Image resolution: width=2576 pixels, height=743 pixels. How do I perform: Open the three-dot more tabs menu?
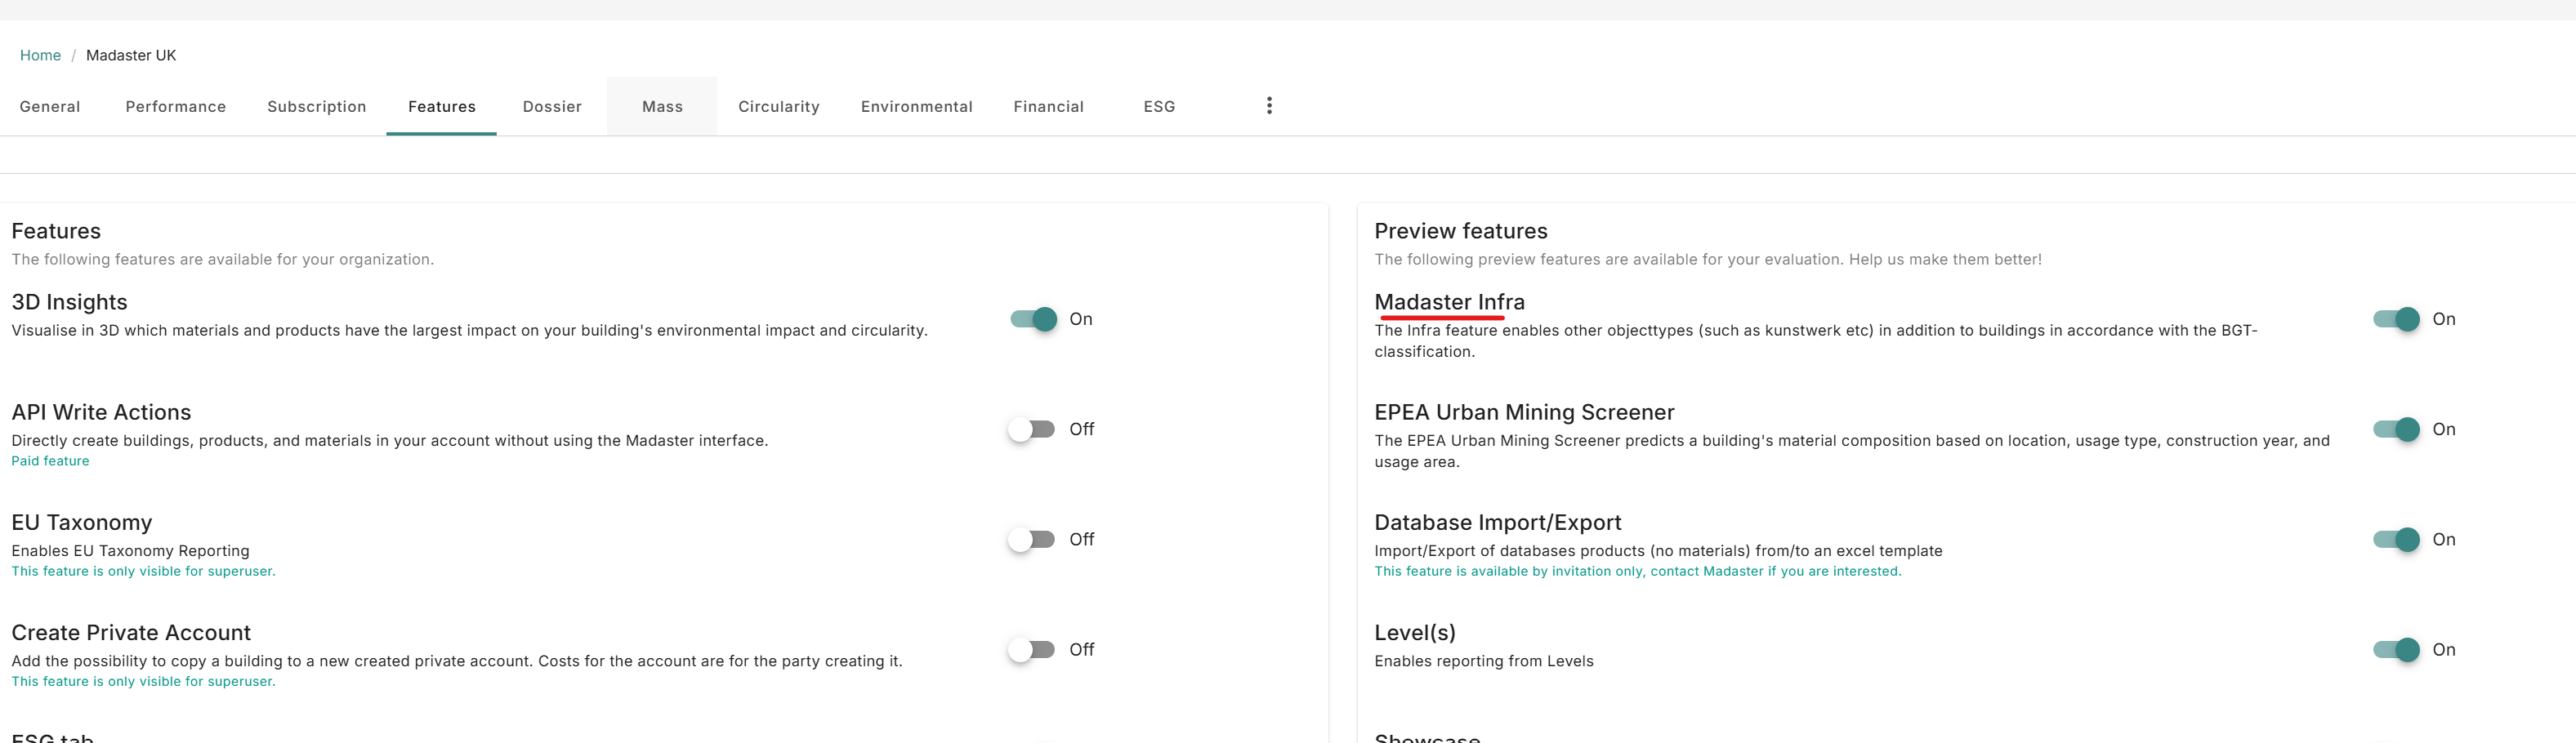click(x=1269, y=106)
